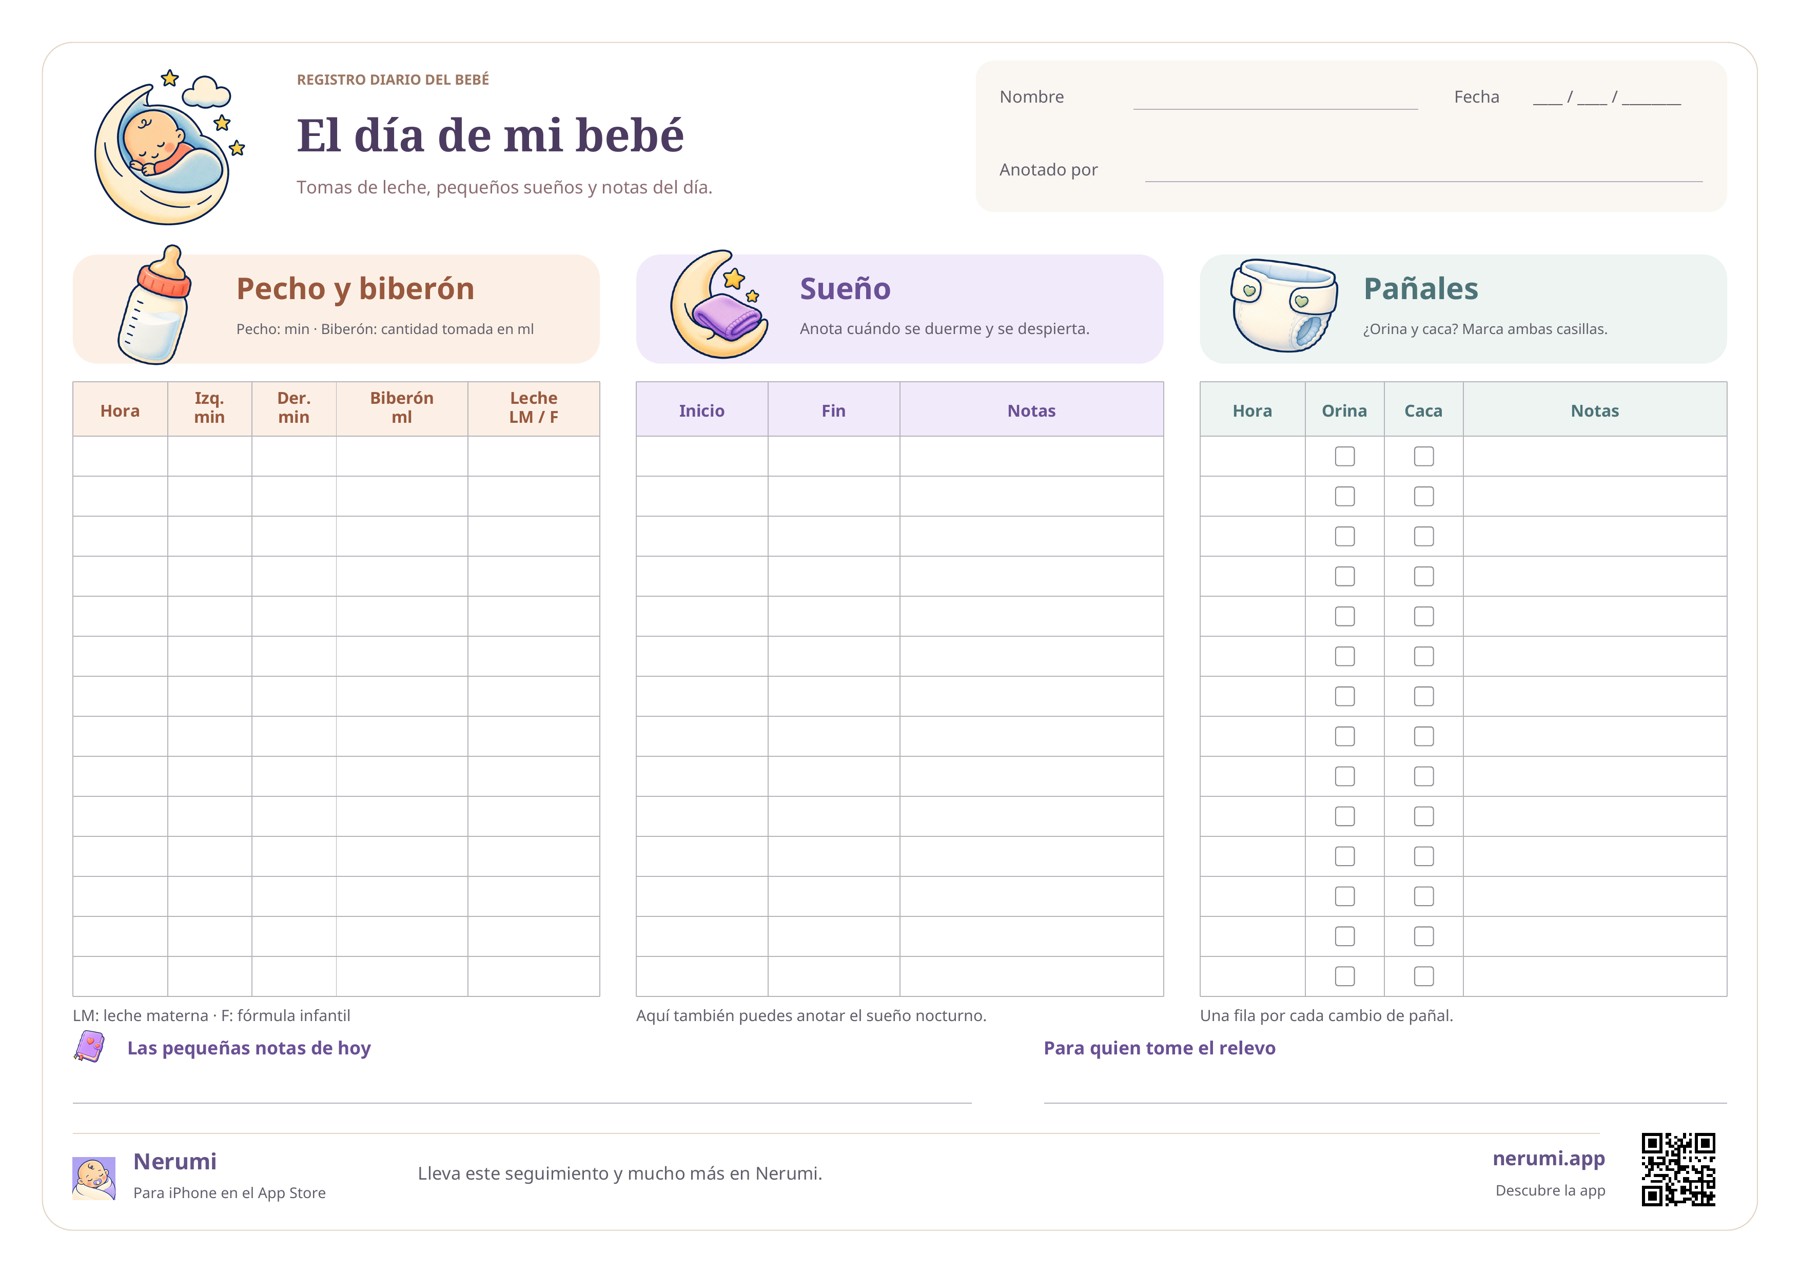
Task: Click the ¿Orina y caca? instruction text
Action: pos(1485,328)
